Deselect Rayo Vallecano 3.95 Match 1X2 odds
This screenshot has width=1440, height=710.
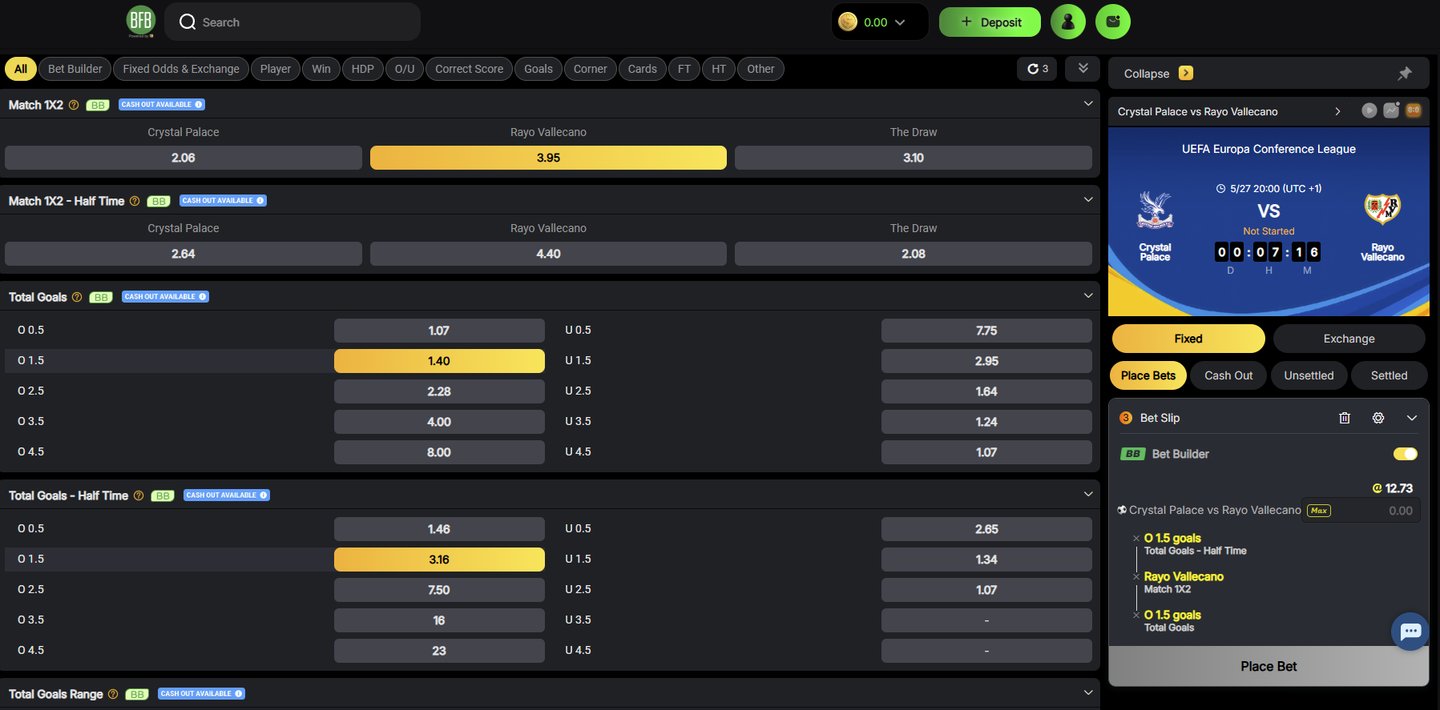point(548,158)
